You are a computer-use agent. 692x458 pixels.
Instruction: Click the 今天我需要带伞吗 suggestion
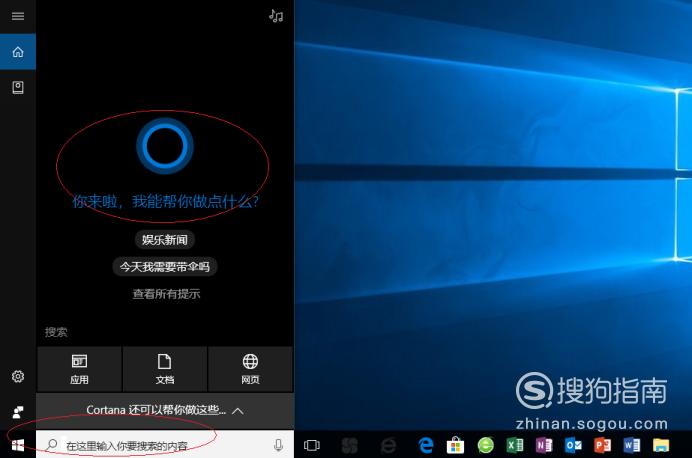click(165, 267)
